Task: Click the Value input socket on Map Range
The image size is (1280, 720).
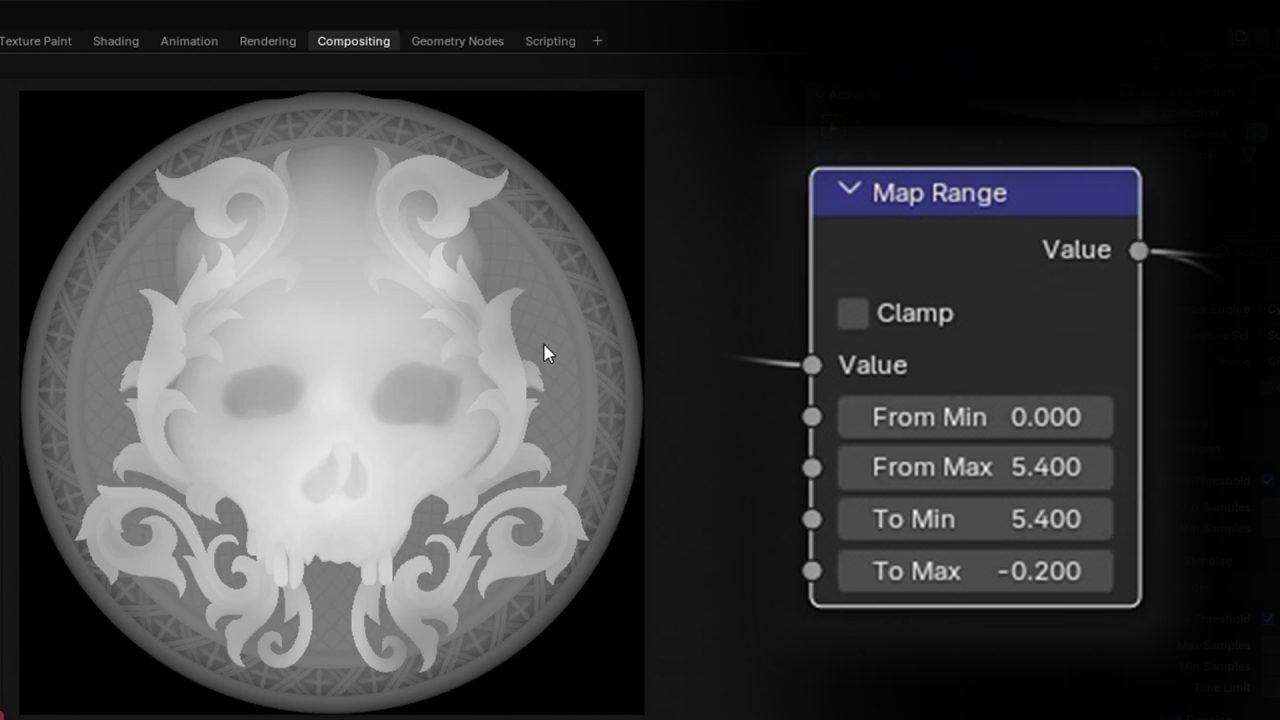Action: pyautogui.click(x=812, y=365)
